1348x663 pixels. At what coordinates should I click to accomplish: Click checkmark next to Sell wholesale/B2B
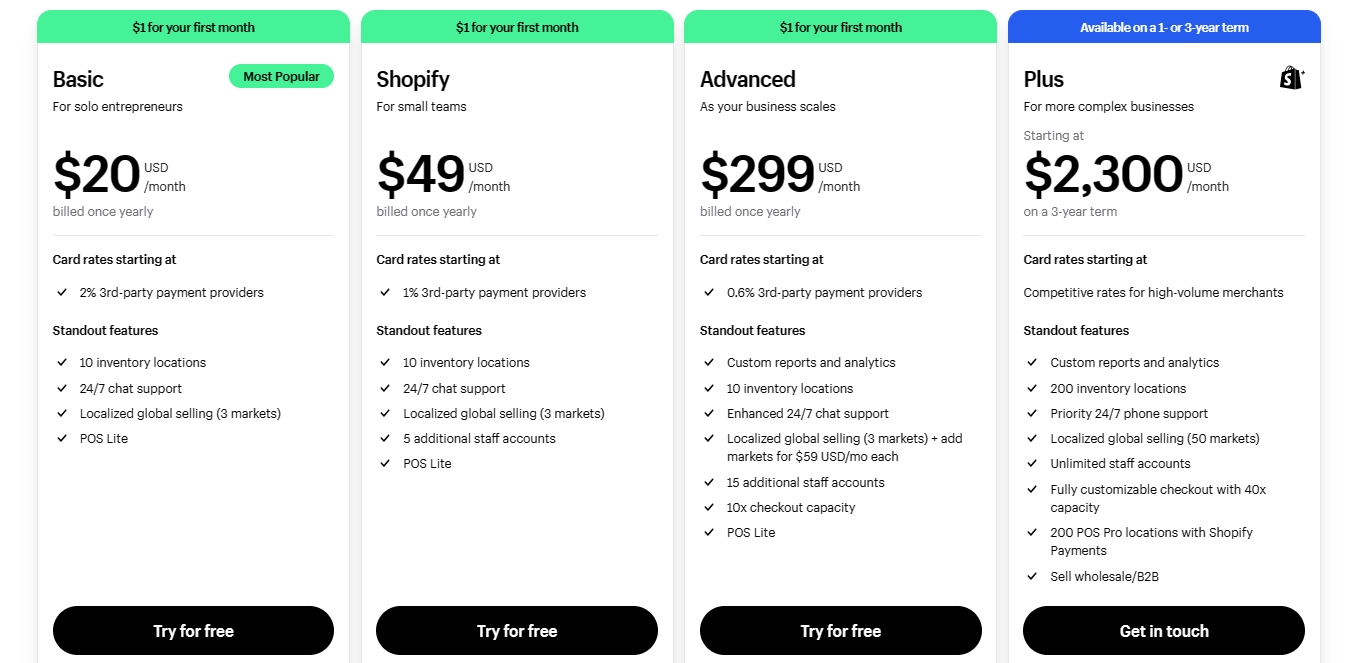(1033, 576)
